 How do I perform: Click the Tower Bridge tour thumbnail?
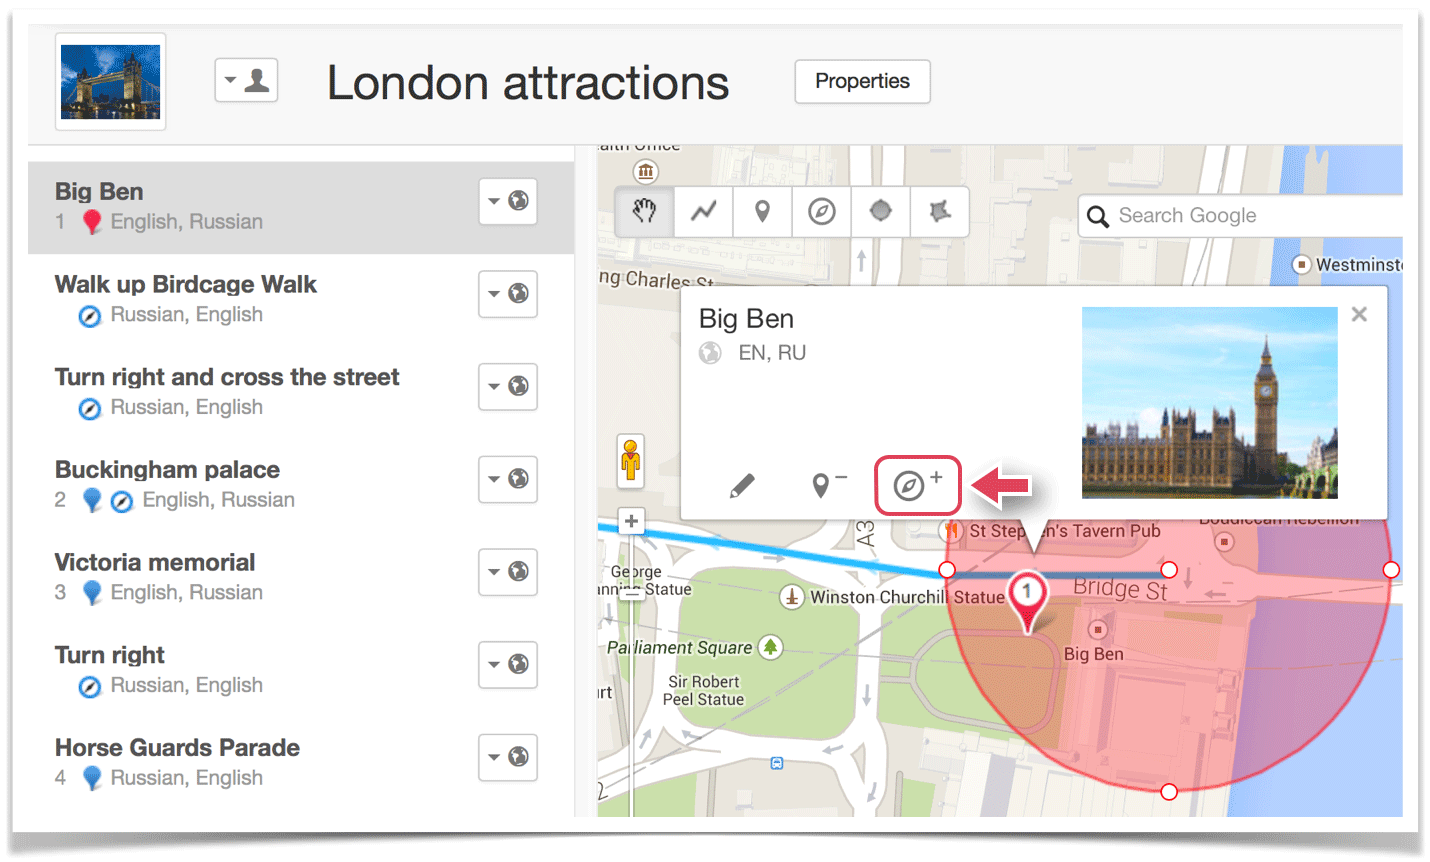110,82
